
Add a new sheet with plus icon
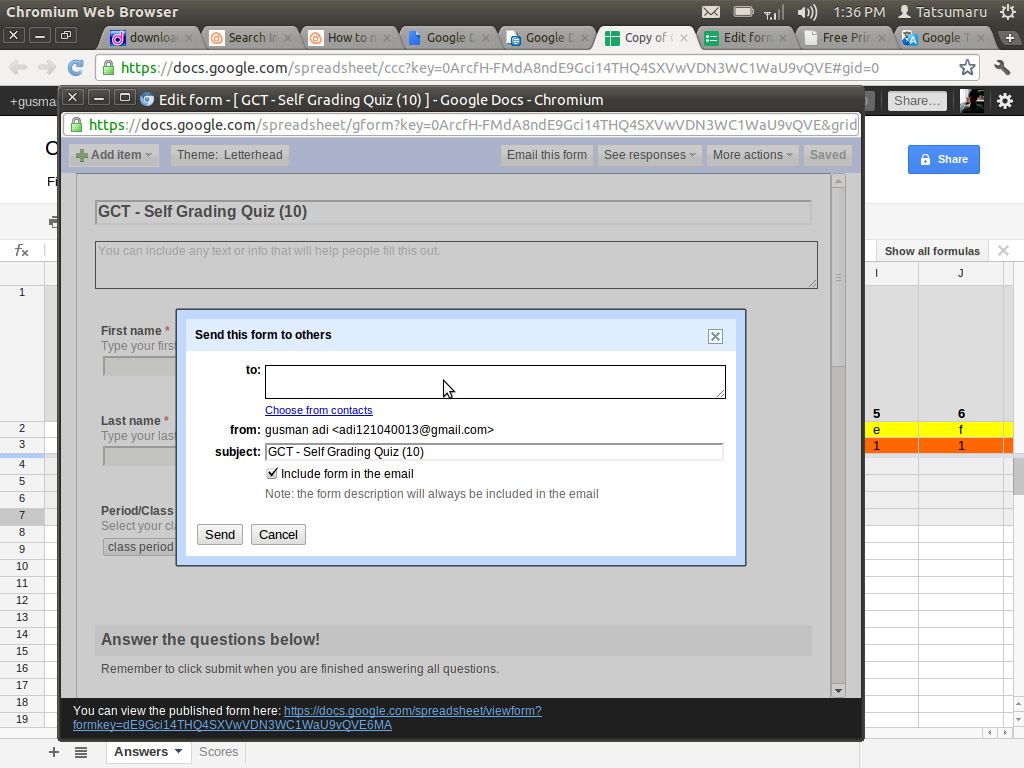pos(54,752)
